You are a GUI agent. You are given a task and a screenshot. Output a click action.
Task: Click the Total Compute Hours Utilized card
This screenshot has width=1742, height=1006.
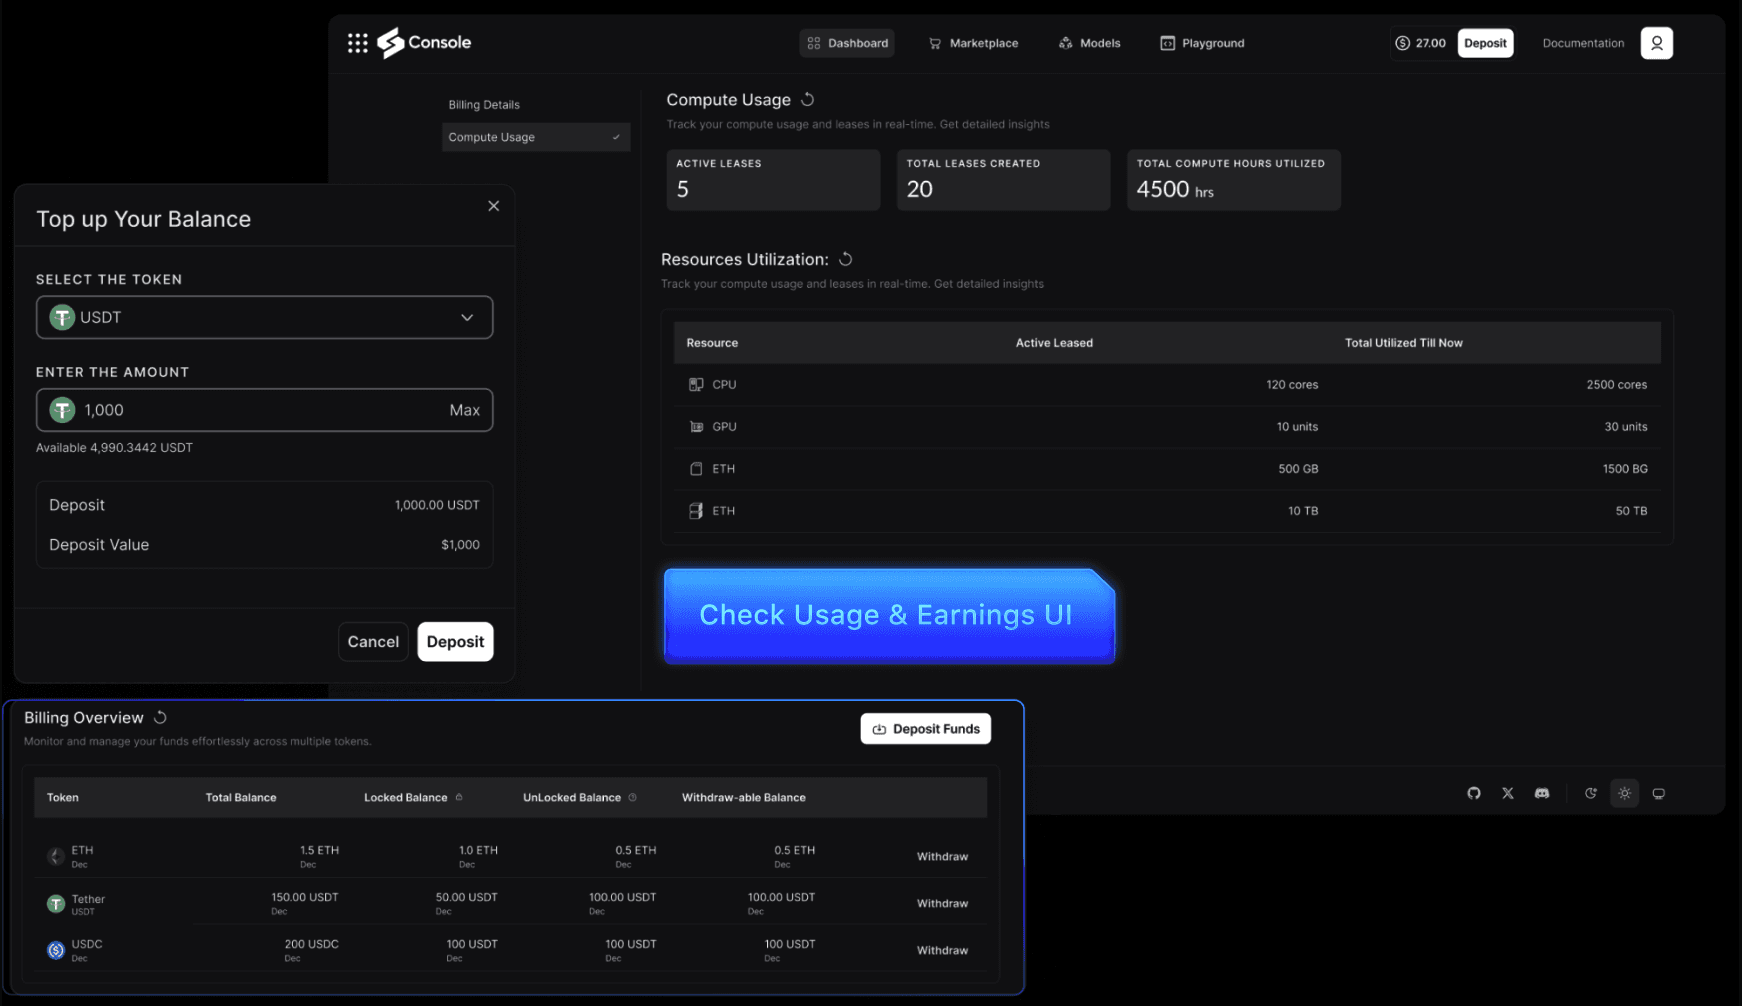click(1233, 180)
